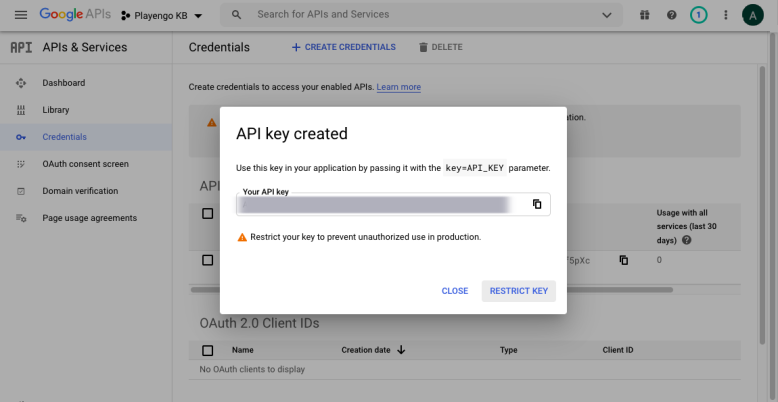Click the Client ID column header
The image size is (778, 402).
coord(618,350)
